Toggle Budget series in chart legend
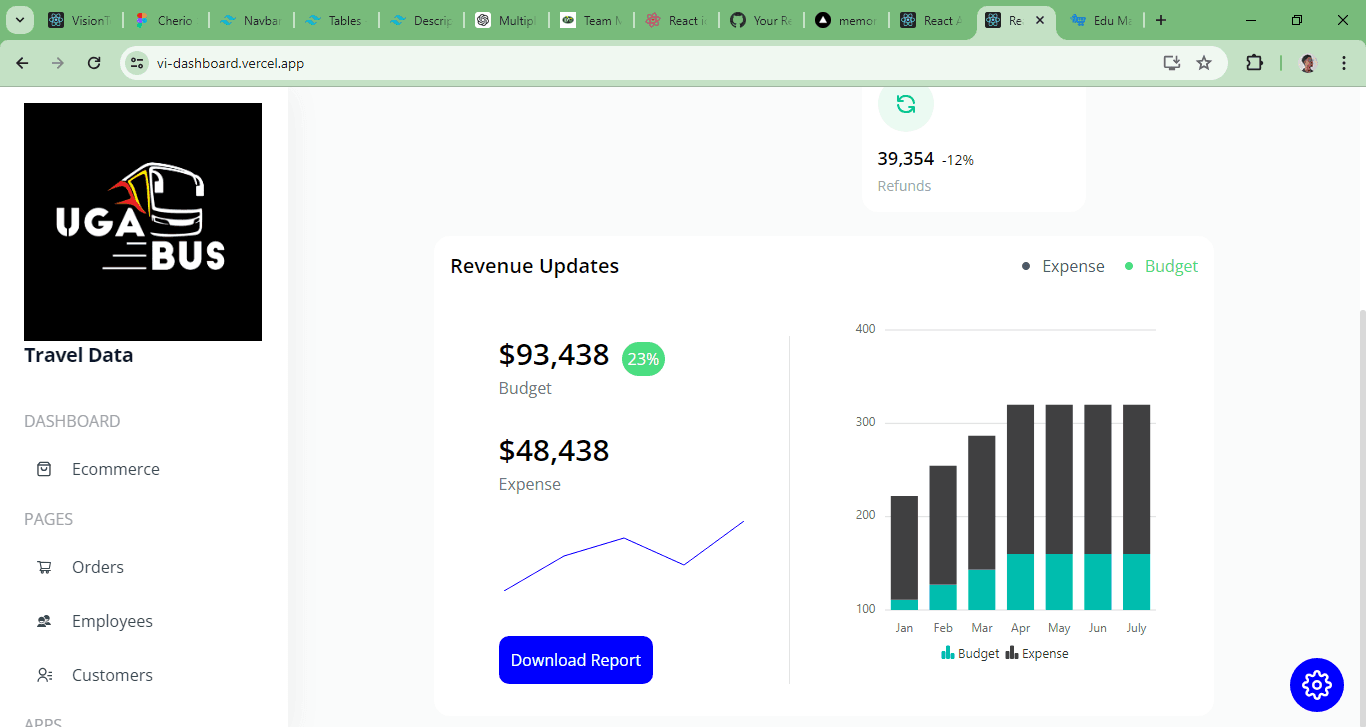Image resolution: width=1366 pixels, height=727 pixels. 970,653
